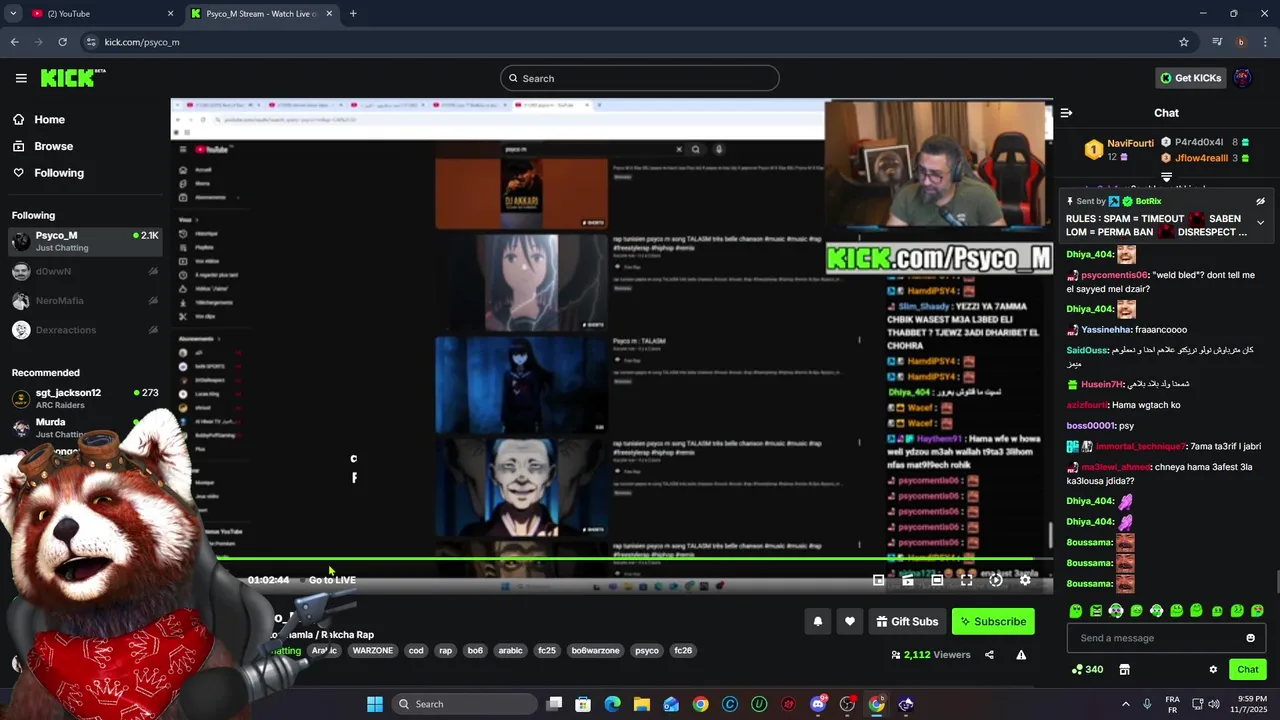Image resolution: width=1280 pixels, height=720 pixels.
Task: Click Go to LIVE on the player
Action: pyautogui.click(x=332, y=580)
